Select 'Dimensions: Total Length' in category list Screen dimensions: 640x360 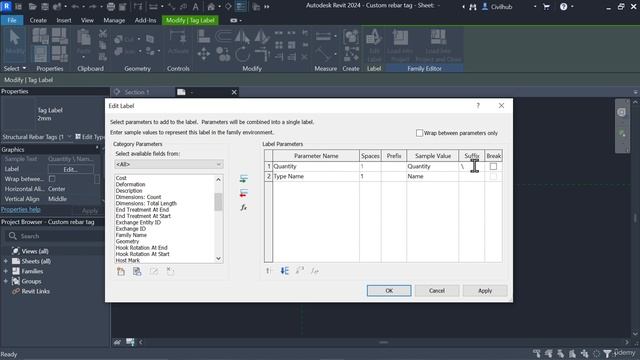pyautogui.click(x=146, y=203)
